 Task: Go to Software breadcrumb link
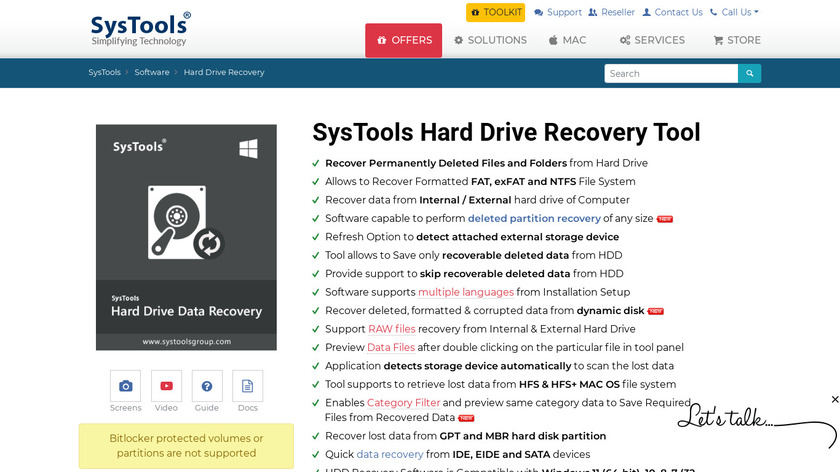click(152, 72)
